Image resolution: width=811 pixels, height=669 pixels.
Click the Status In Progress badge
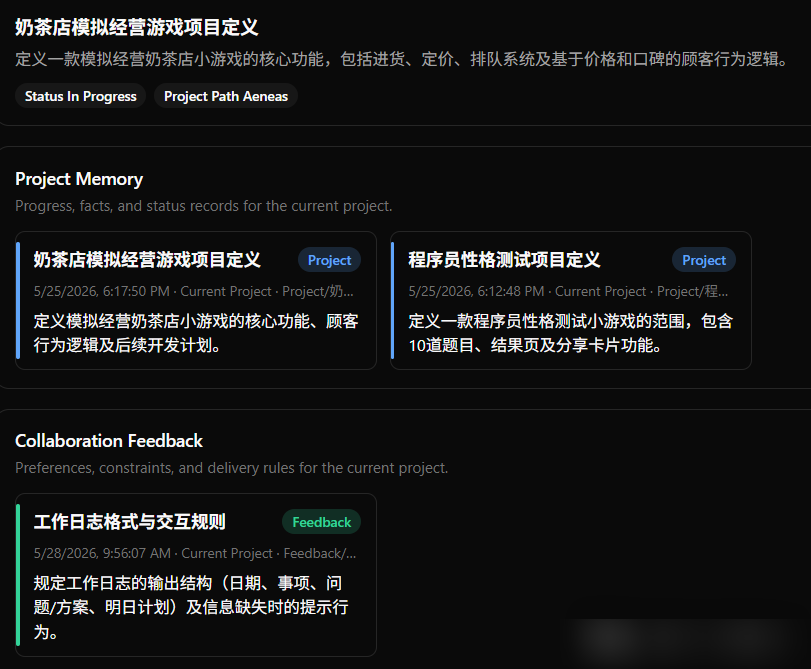(x=80, y=96)
